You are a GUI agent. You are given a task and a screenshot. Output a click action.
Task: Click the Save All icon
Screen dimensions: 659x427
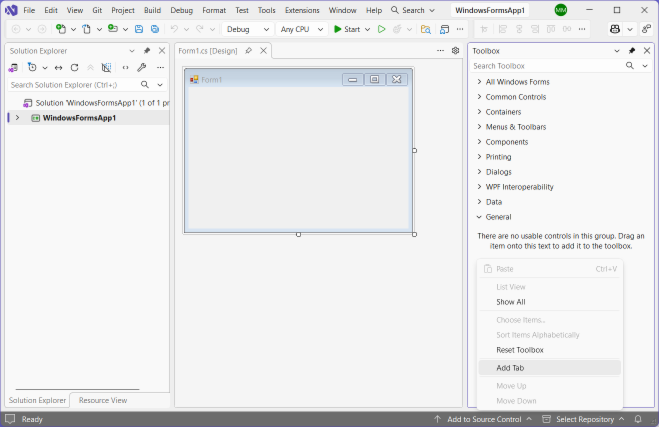155,29
